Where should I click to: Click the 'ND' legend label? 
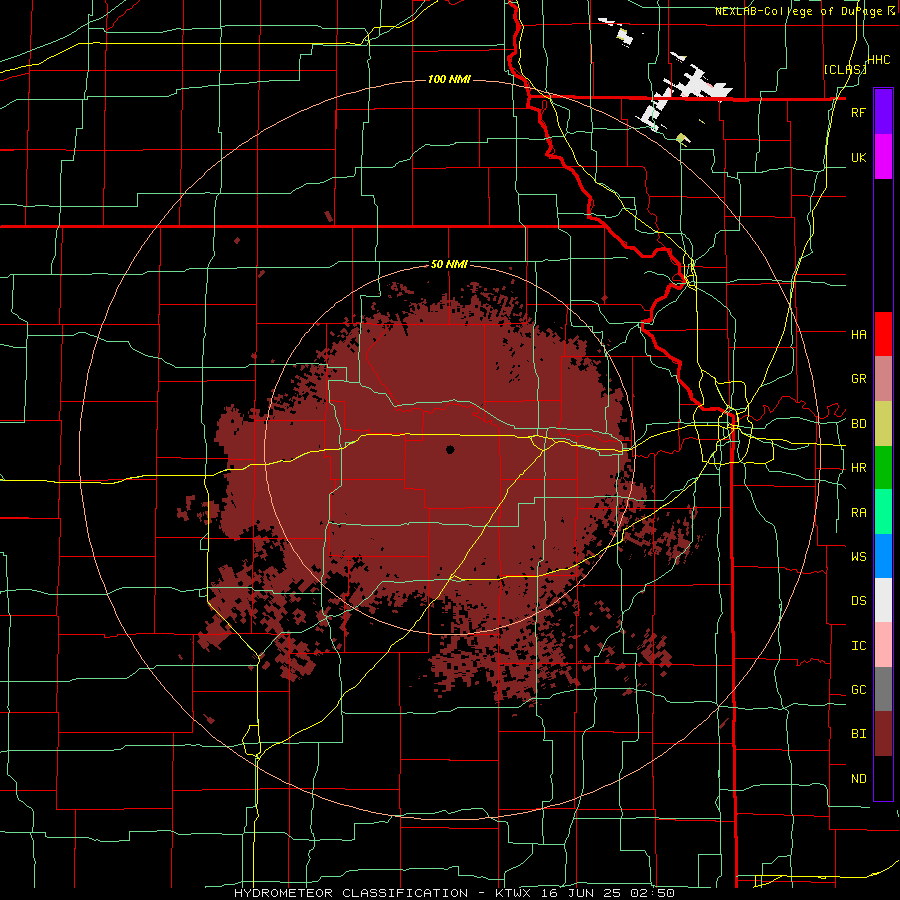click(x=858, y=779)
